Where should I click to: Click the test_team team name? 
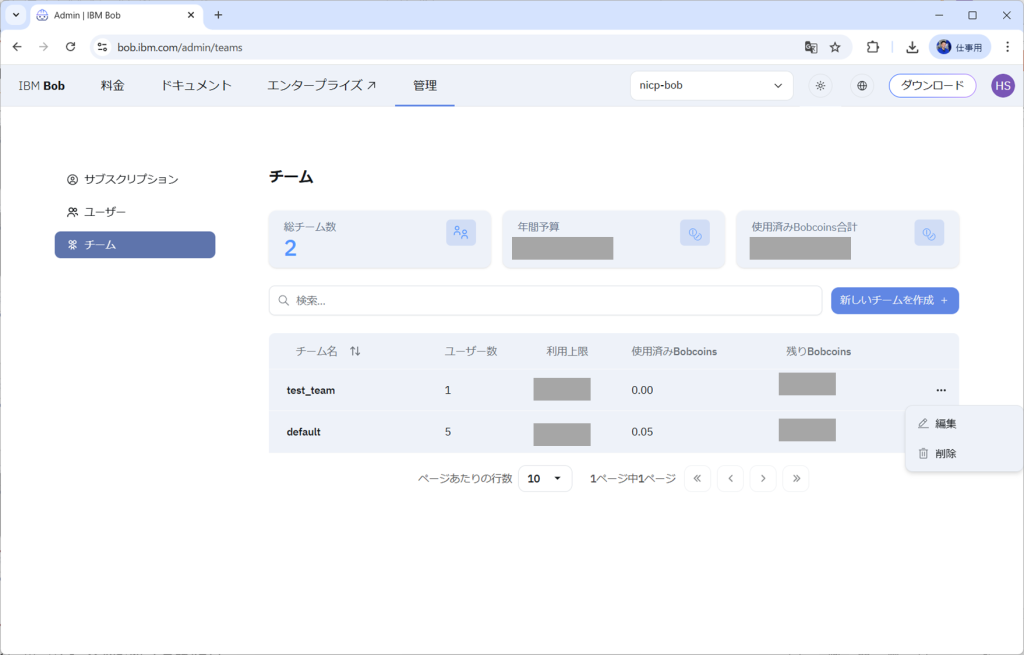311,390
